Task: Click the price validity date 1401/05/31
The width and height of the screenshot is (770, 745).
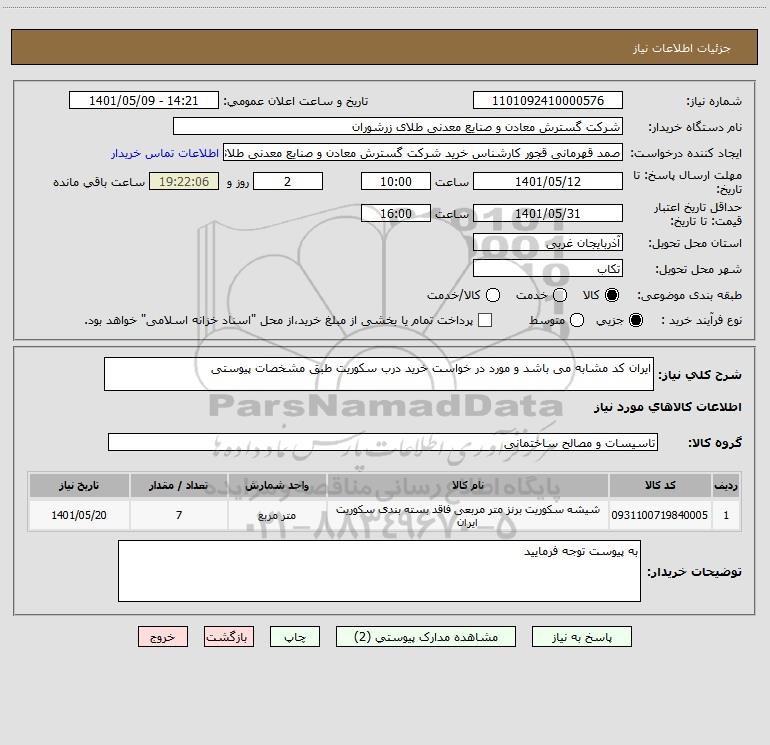Action: [x=548, y=213]
